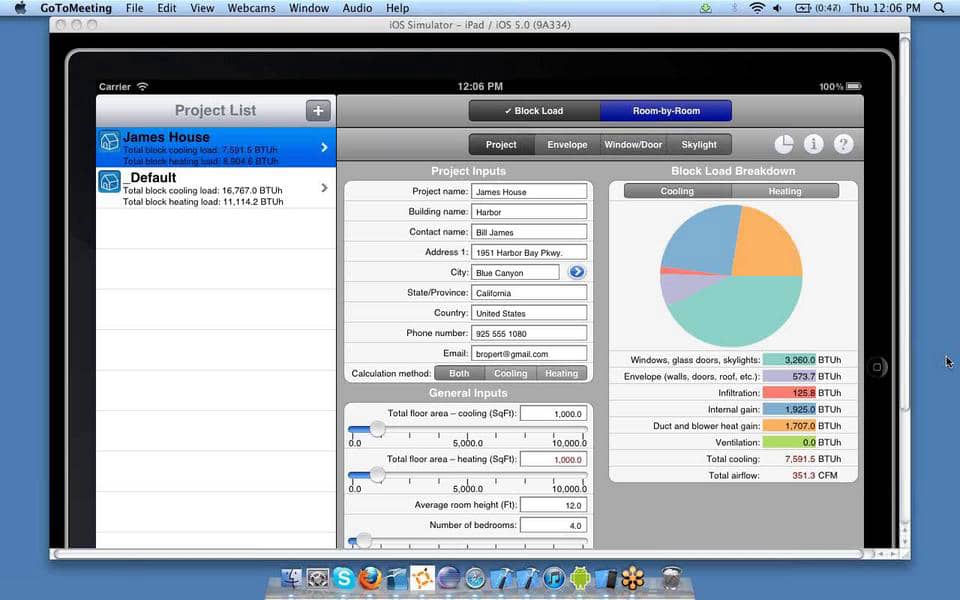Click the Wi-Fi status icon in menu bar
Screen dimensions: 960x600
coord(757,8)
